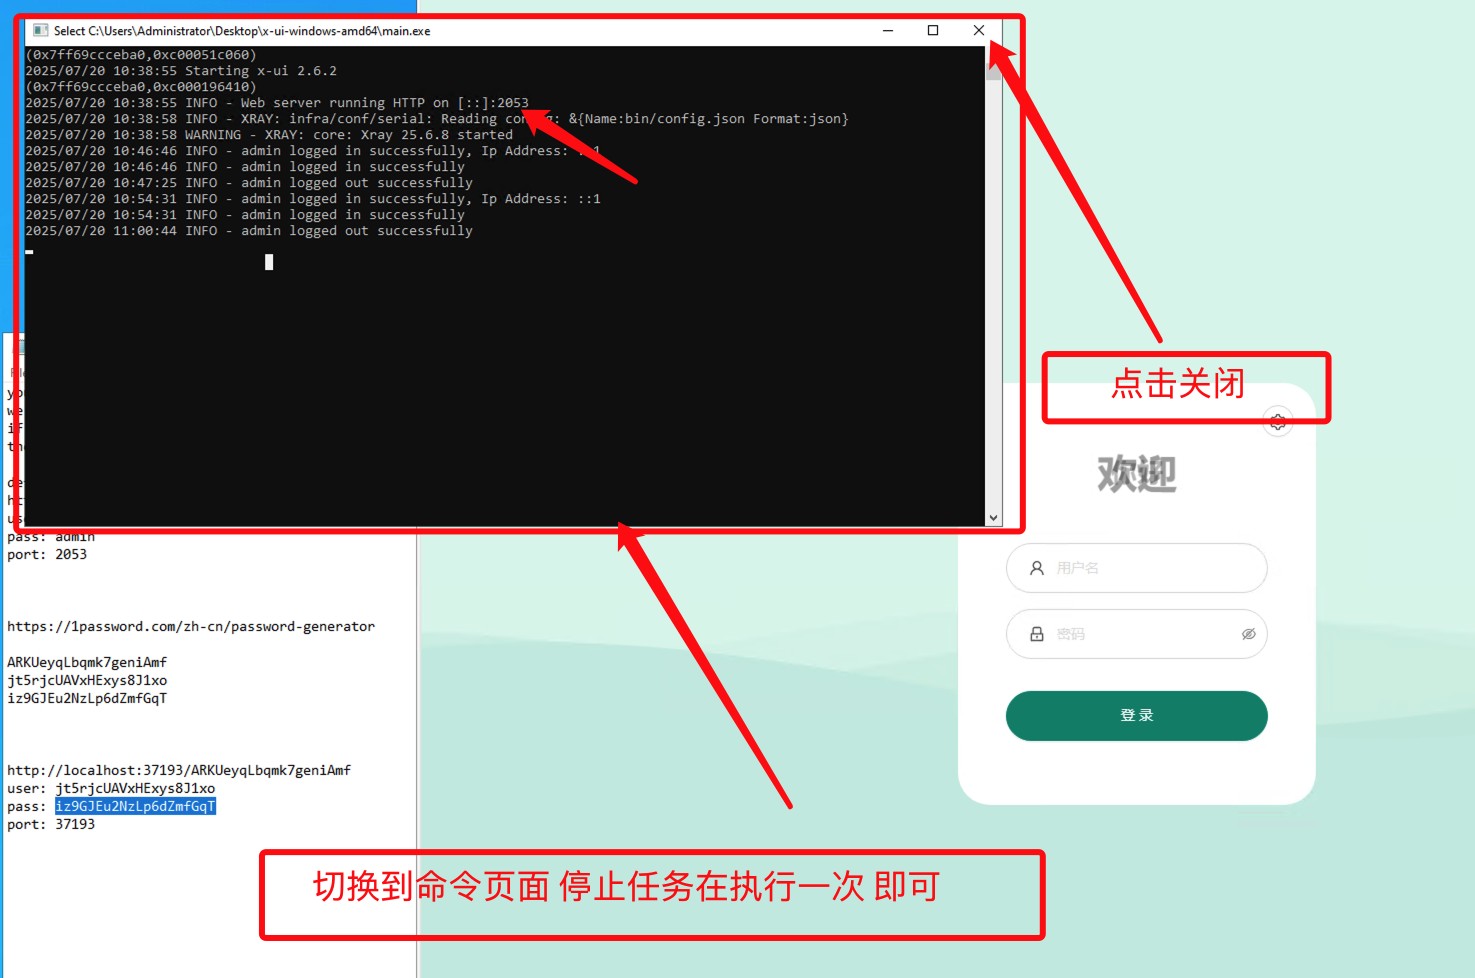This screenshot has width=1475, height=978.
Task: Click the user icon in username field
Action: (1037, 568)
